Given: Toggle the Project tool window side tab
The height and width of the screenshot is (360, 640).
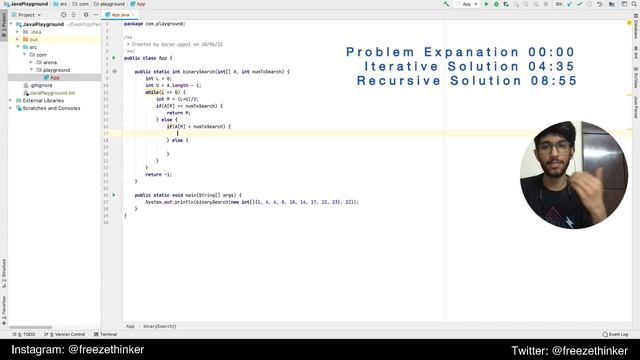Looking at the screenshot, I should click(4, 24).
